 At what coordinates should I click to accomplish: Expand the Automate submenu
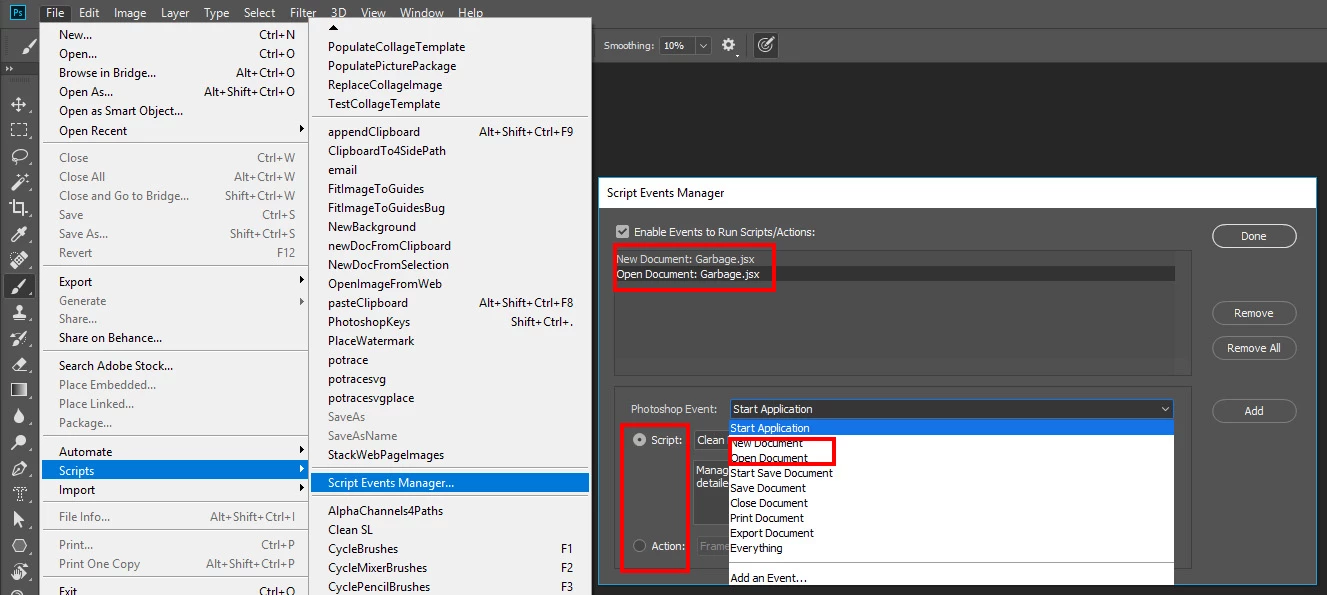182,452
